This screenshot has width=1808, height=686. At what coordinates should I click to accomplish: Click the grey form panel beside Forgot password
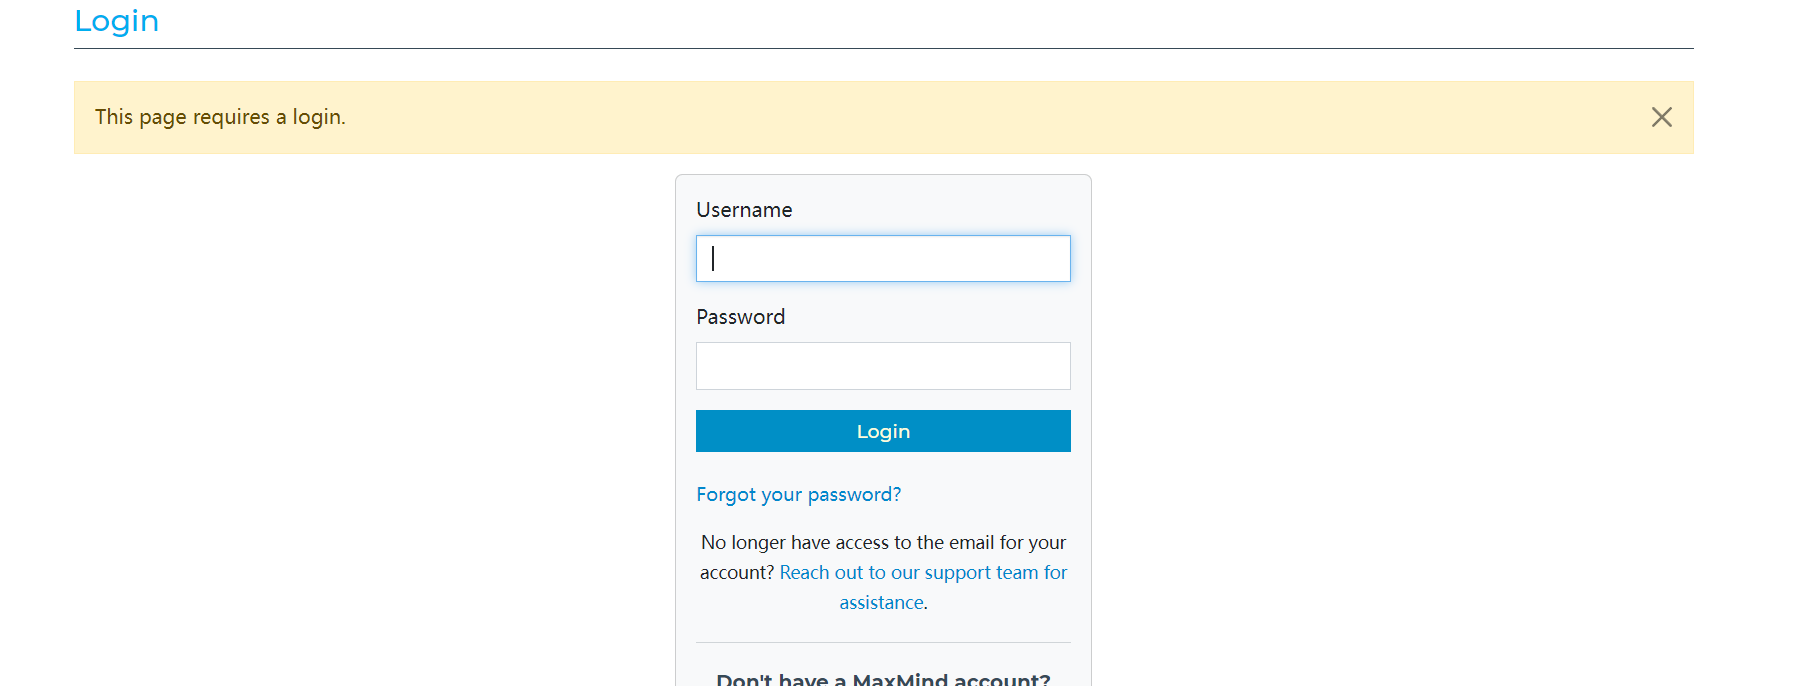click(x=990, y=494)
